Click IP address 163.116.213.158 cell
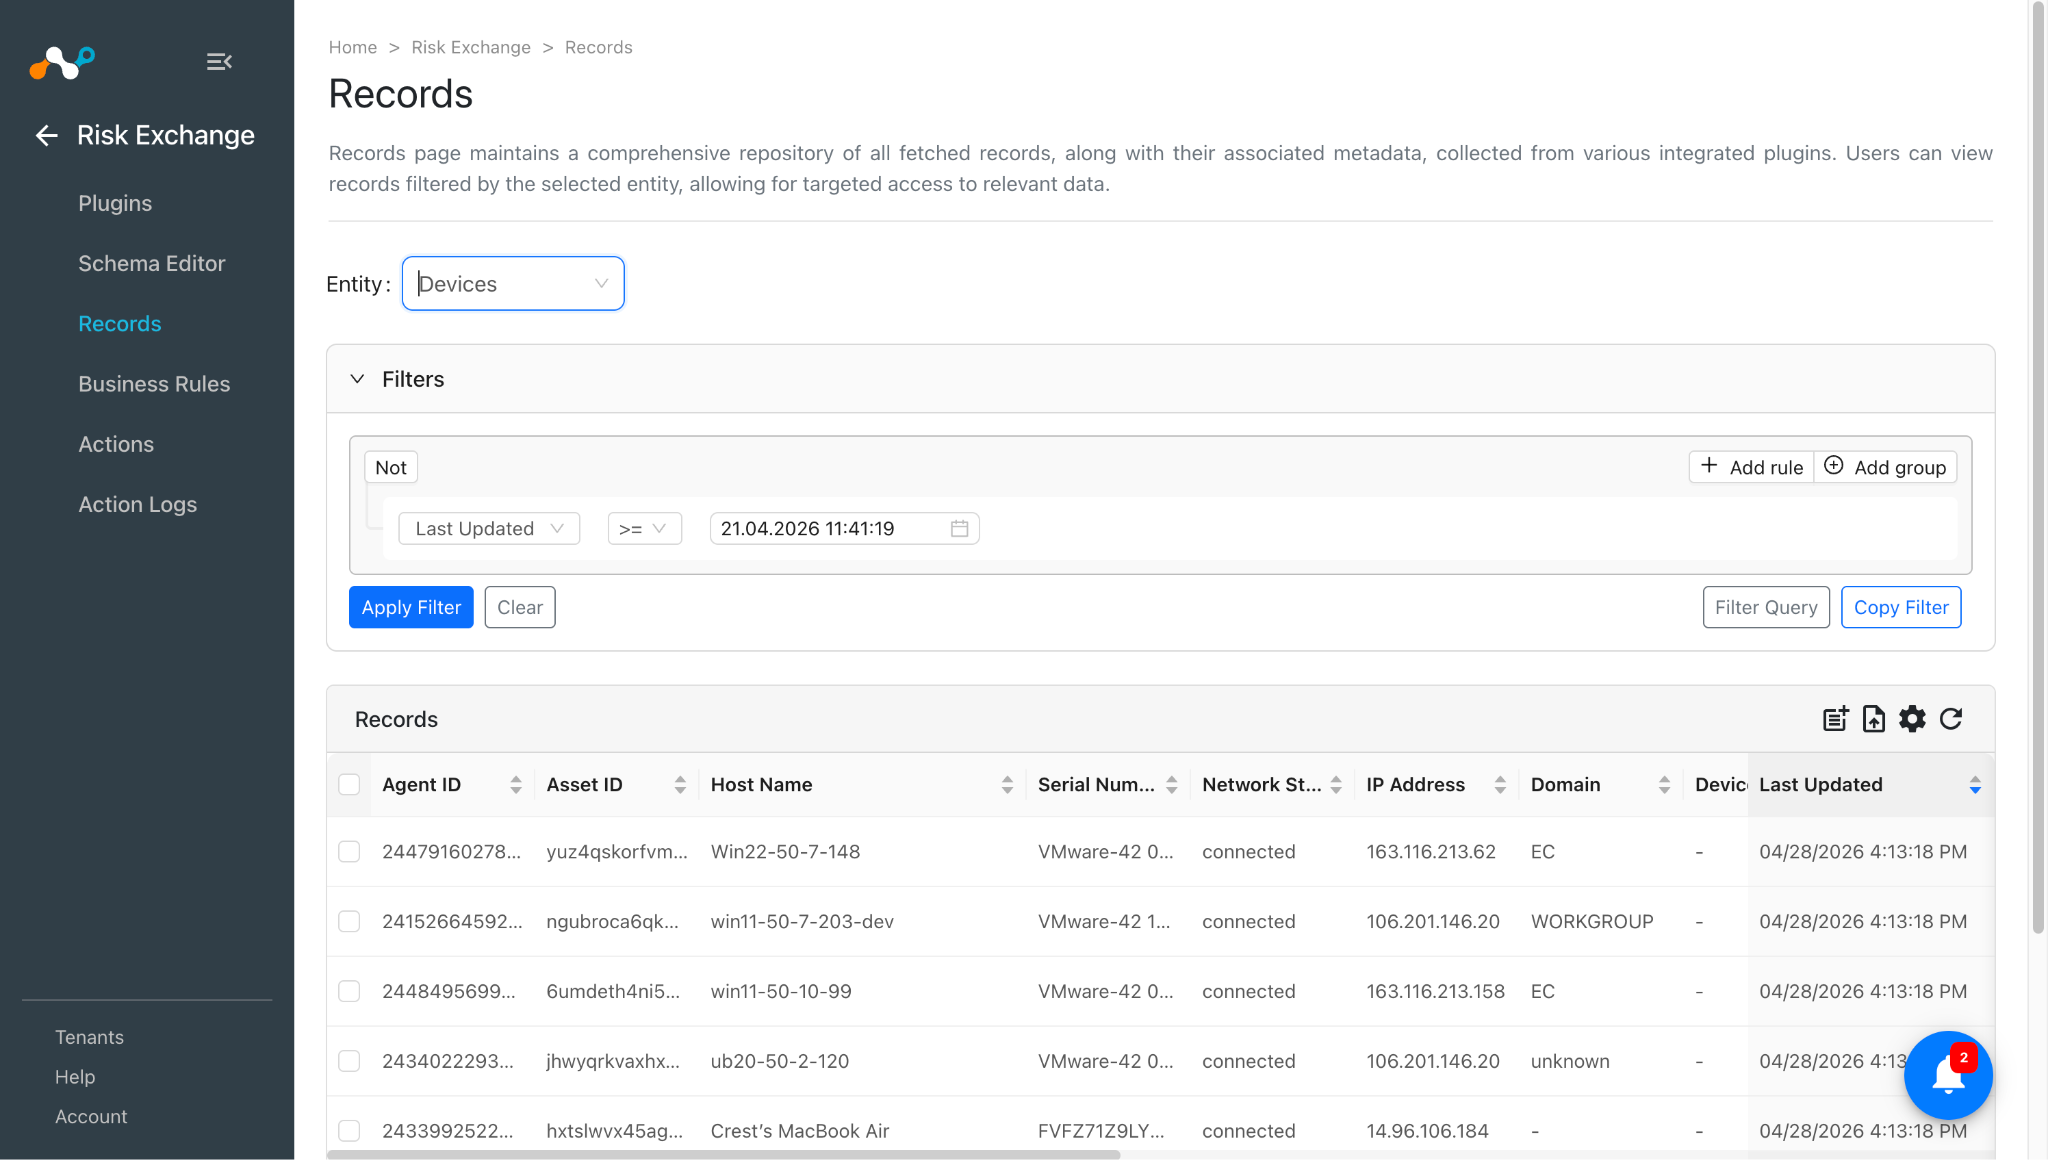The height and width of the screenshot is (1160, 2048). (1436, 991)
